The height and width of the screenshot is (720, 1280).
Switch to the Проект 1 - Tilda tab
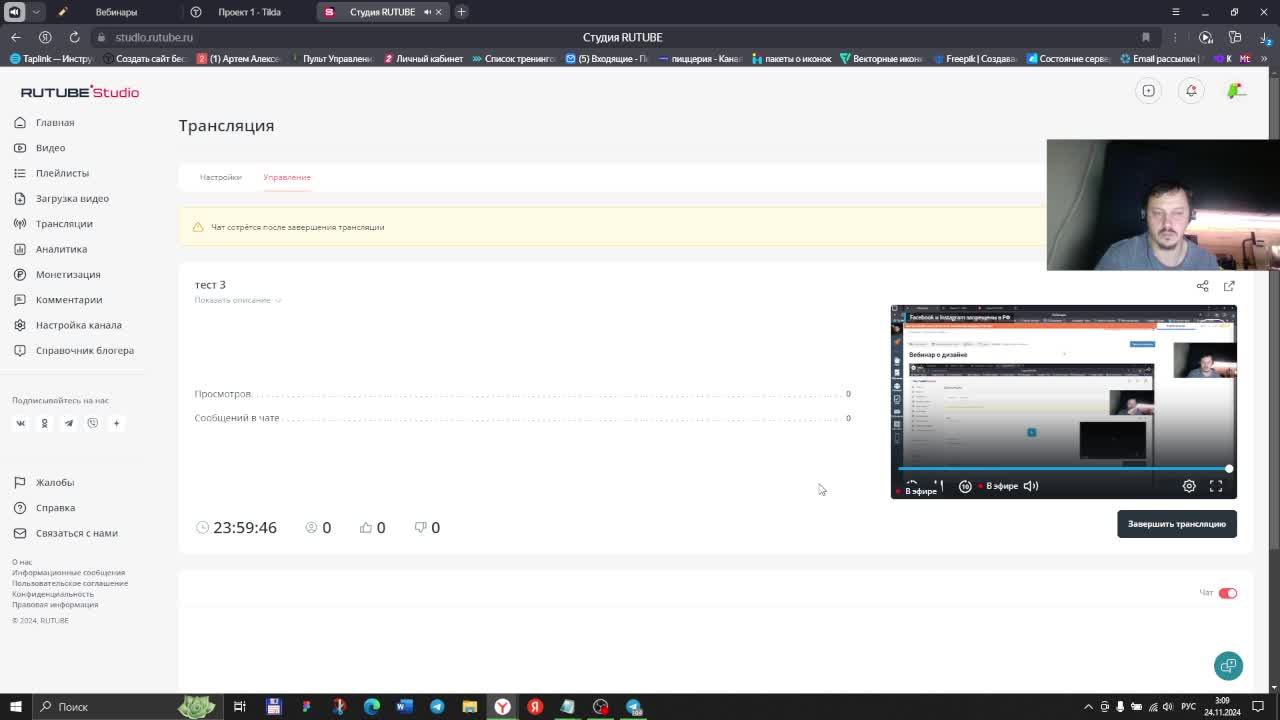tap(249, 12)
